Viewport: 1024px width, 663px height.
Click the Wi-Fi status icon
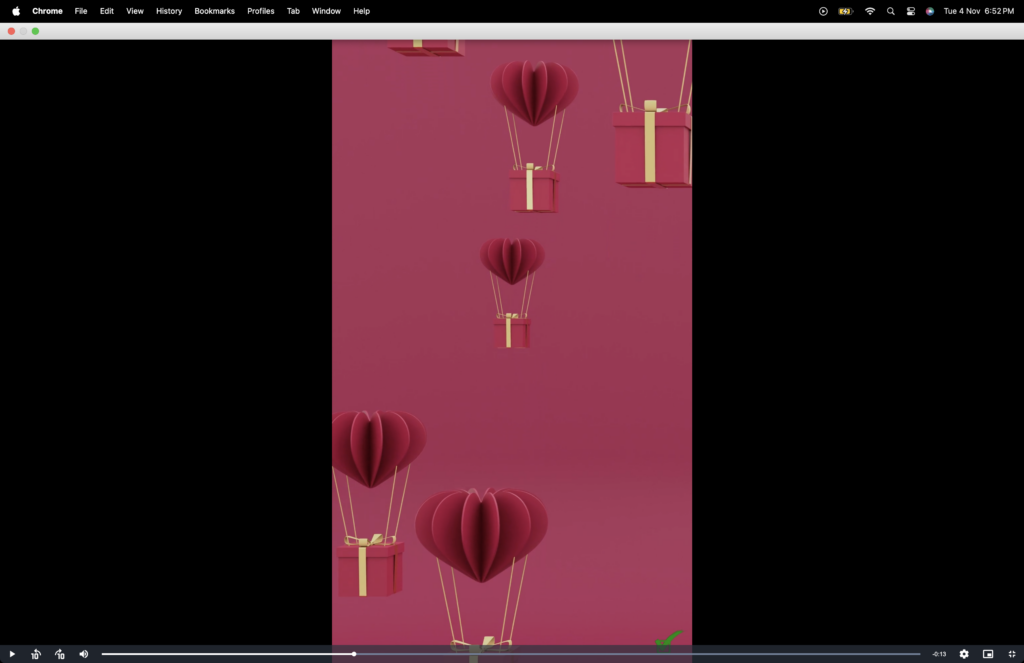870,11
